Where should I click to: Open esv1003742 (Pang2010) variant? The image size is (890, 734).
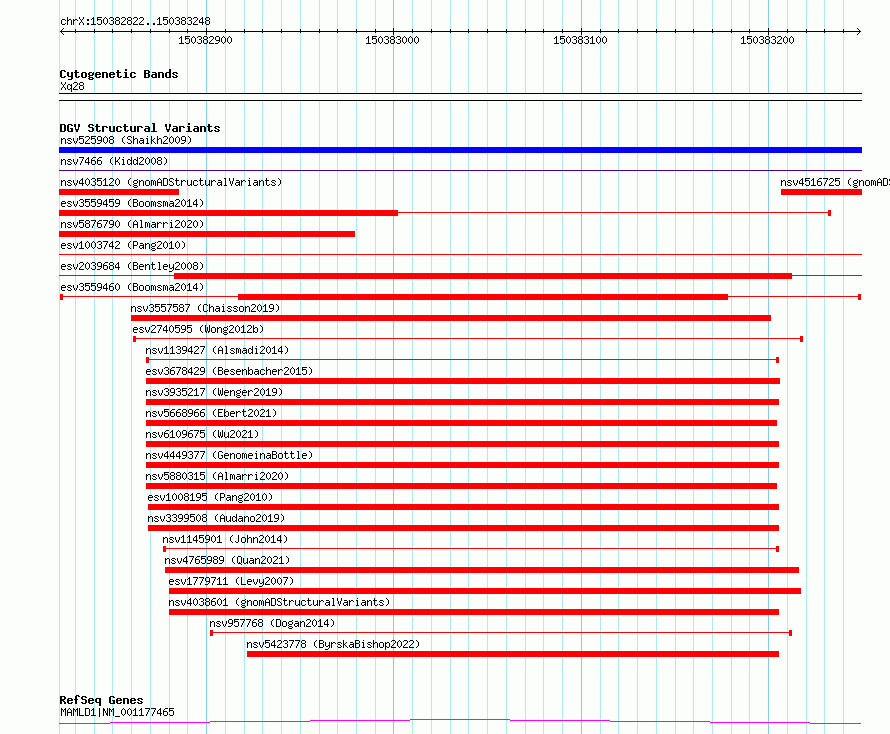pyautogui.click(x=123, y=245)
